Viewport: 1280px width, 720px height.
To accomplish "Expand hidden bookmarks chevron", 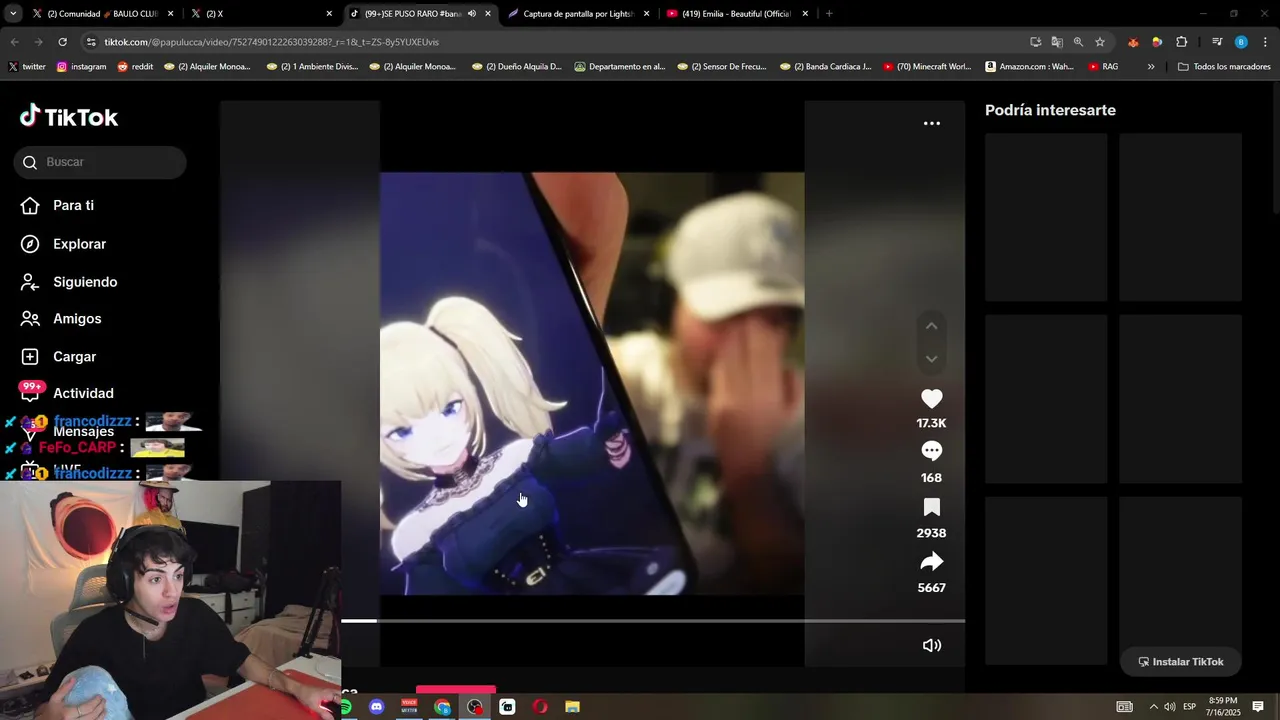I will pyautogui.click(x=1151, y=67).
